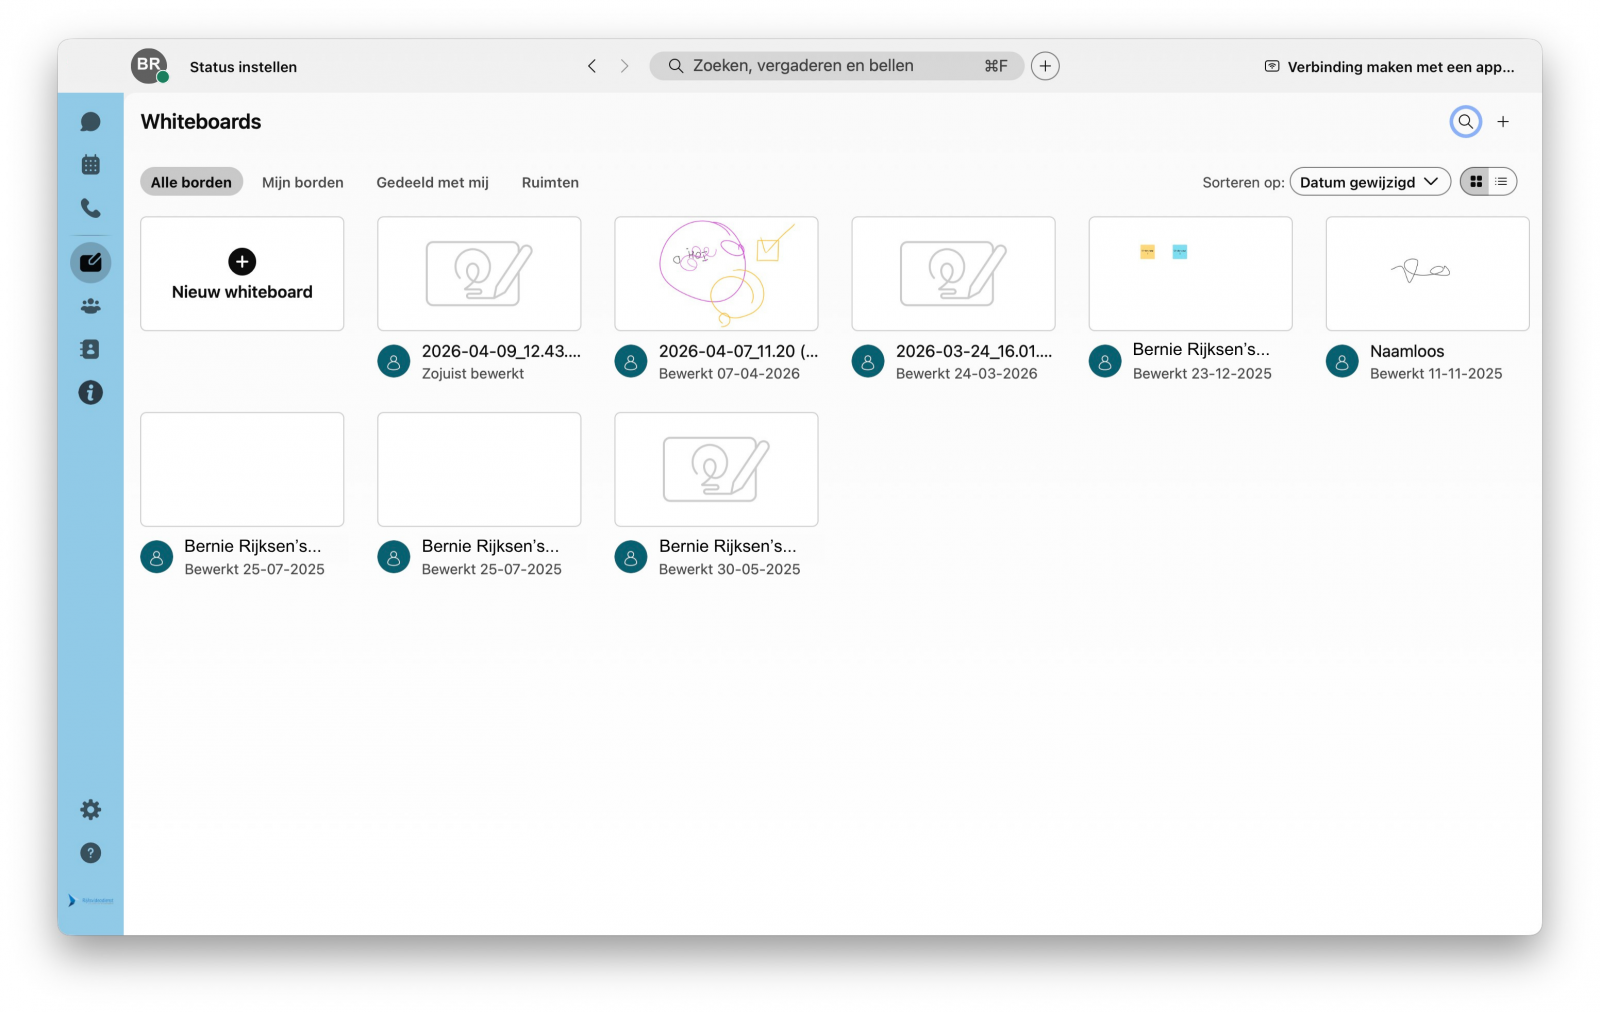Open the Datum gewijzigd sort dropdown
1600x1012 pixels.
(x=1370, y=181)
